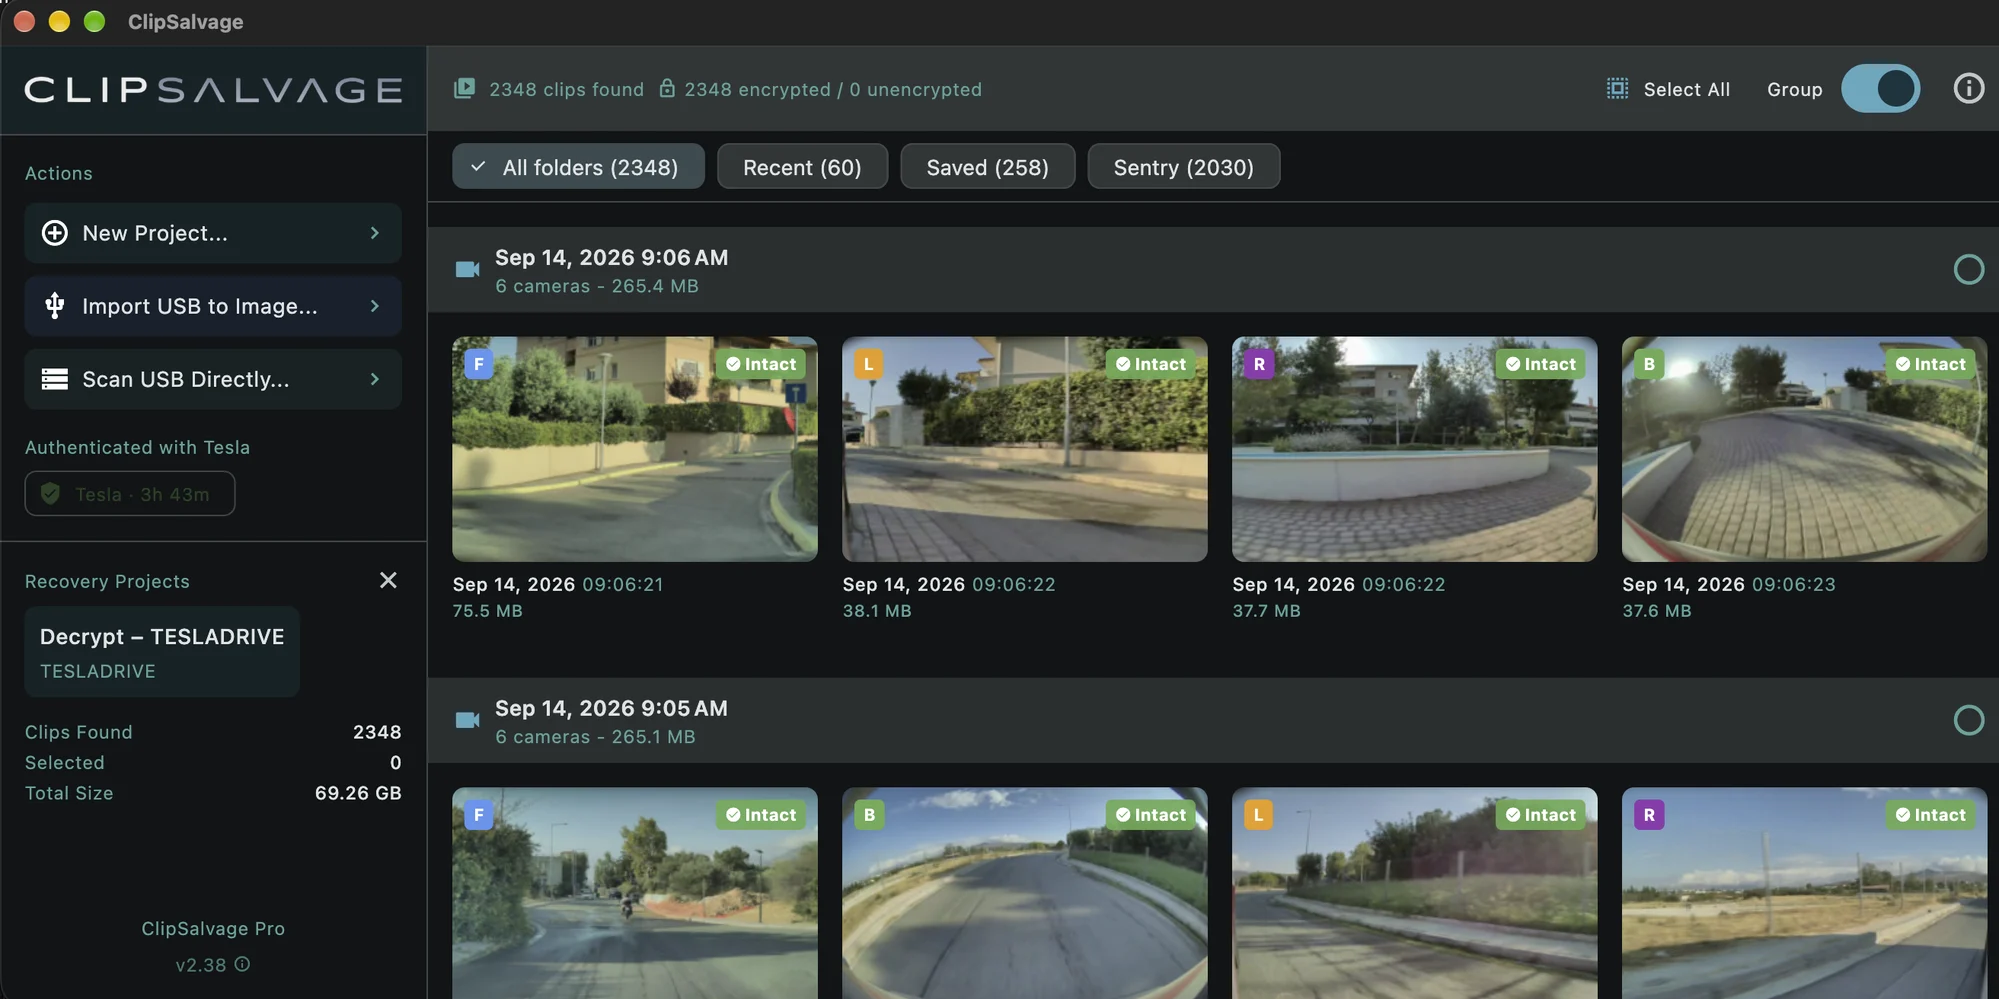Click the camera icon for the 9:05 AM group
This screenshot has width=1999, height=999.
(467, 721)
